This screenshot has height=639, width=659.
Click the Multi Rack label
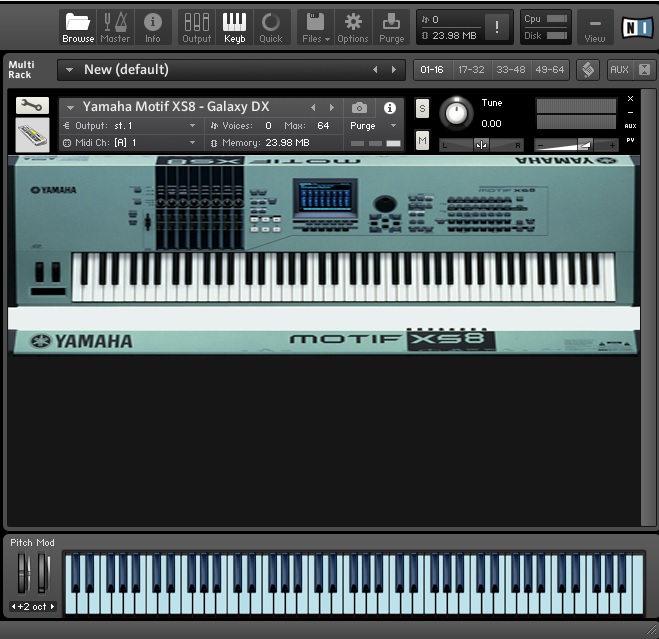[x=20, y=69]
